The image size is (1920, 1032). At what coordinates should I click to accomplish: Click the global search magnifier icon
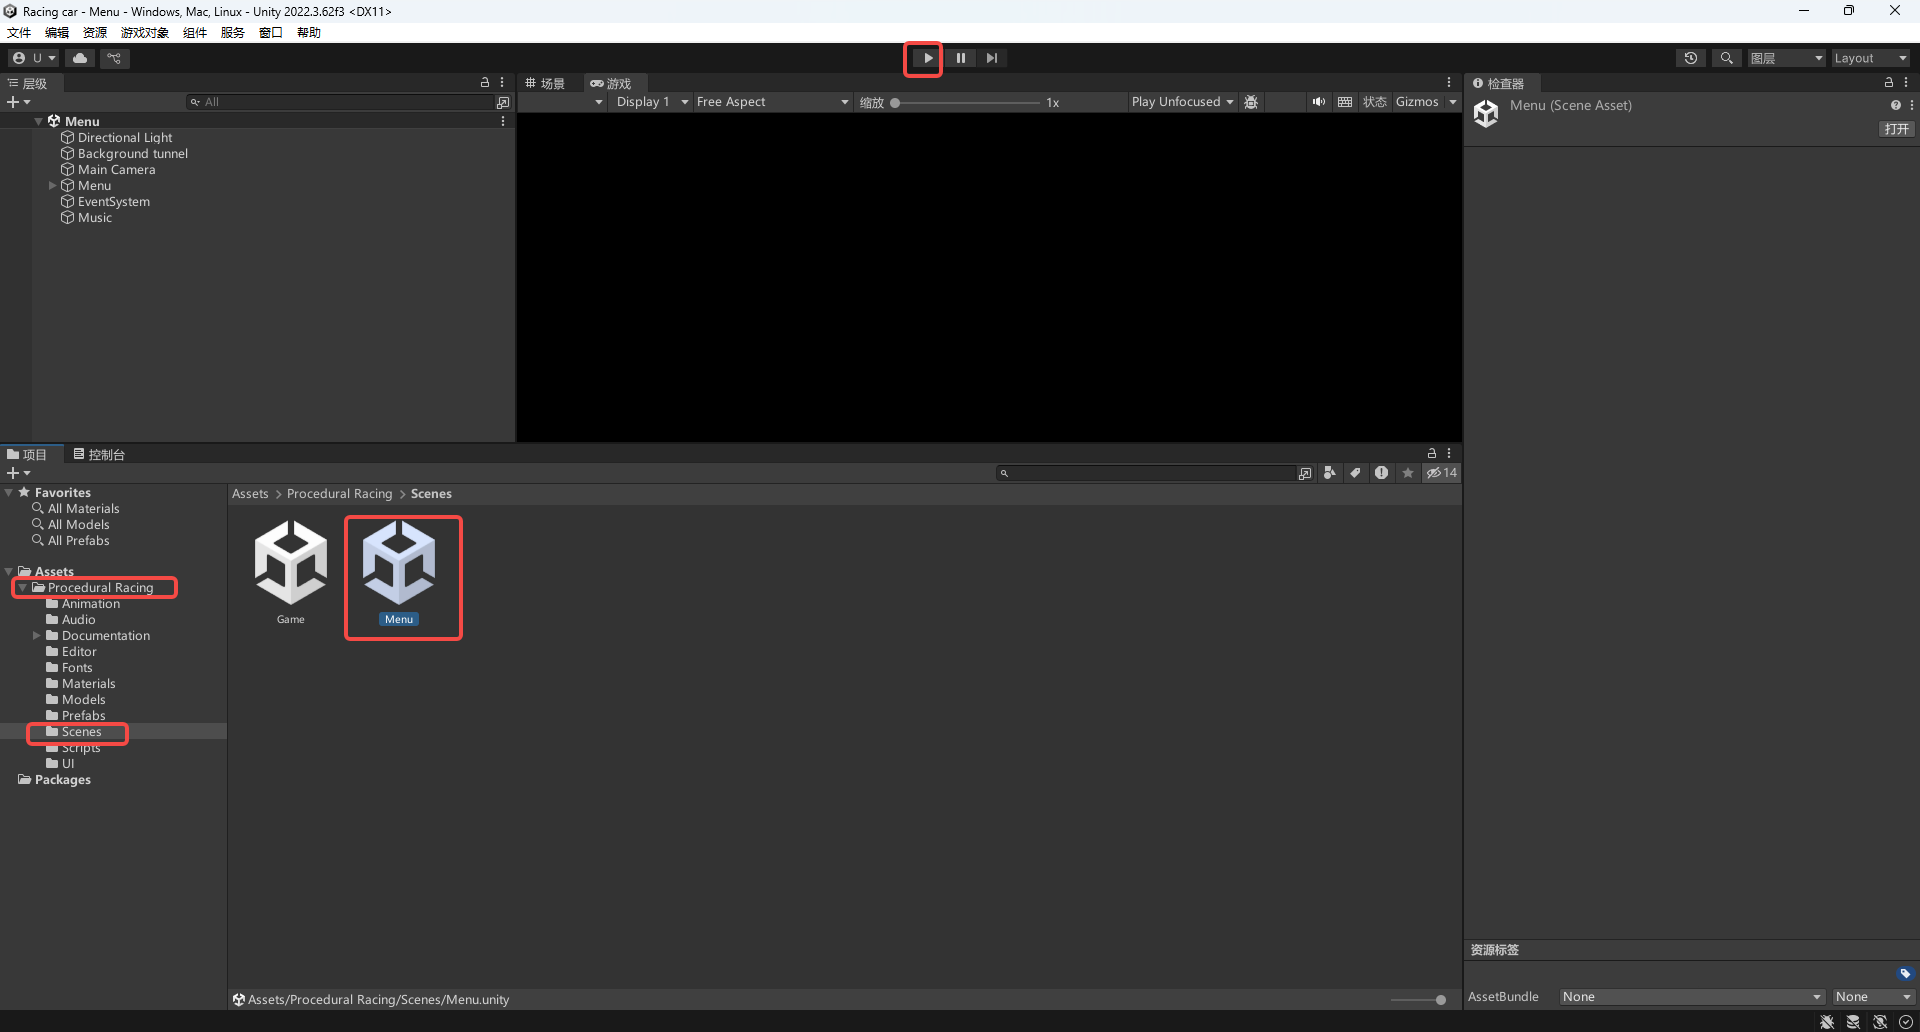tap(1726, 58)
